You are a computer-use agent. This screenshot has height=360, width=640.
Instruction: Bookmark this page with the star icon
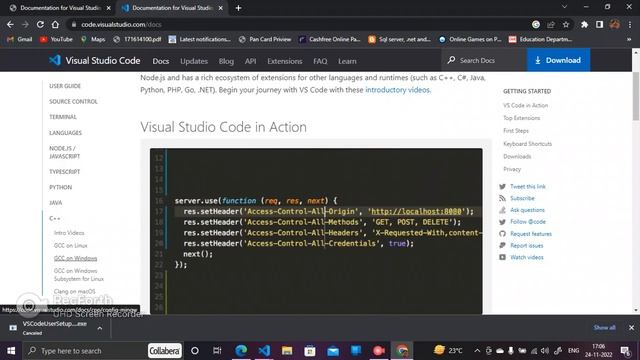point(566,24)
